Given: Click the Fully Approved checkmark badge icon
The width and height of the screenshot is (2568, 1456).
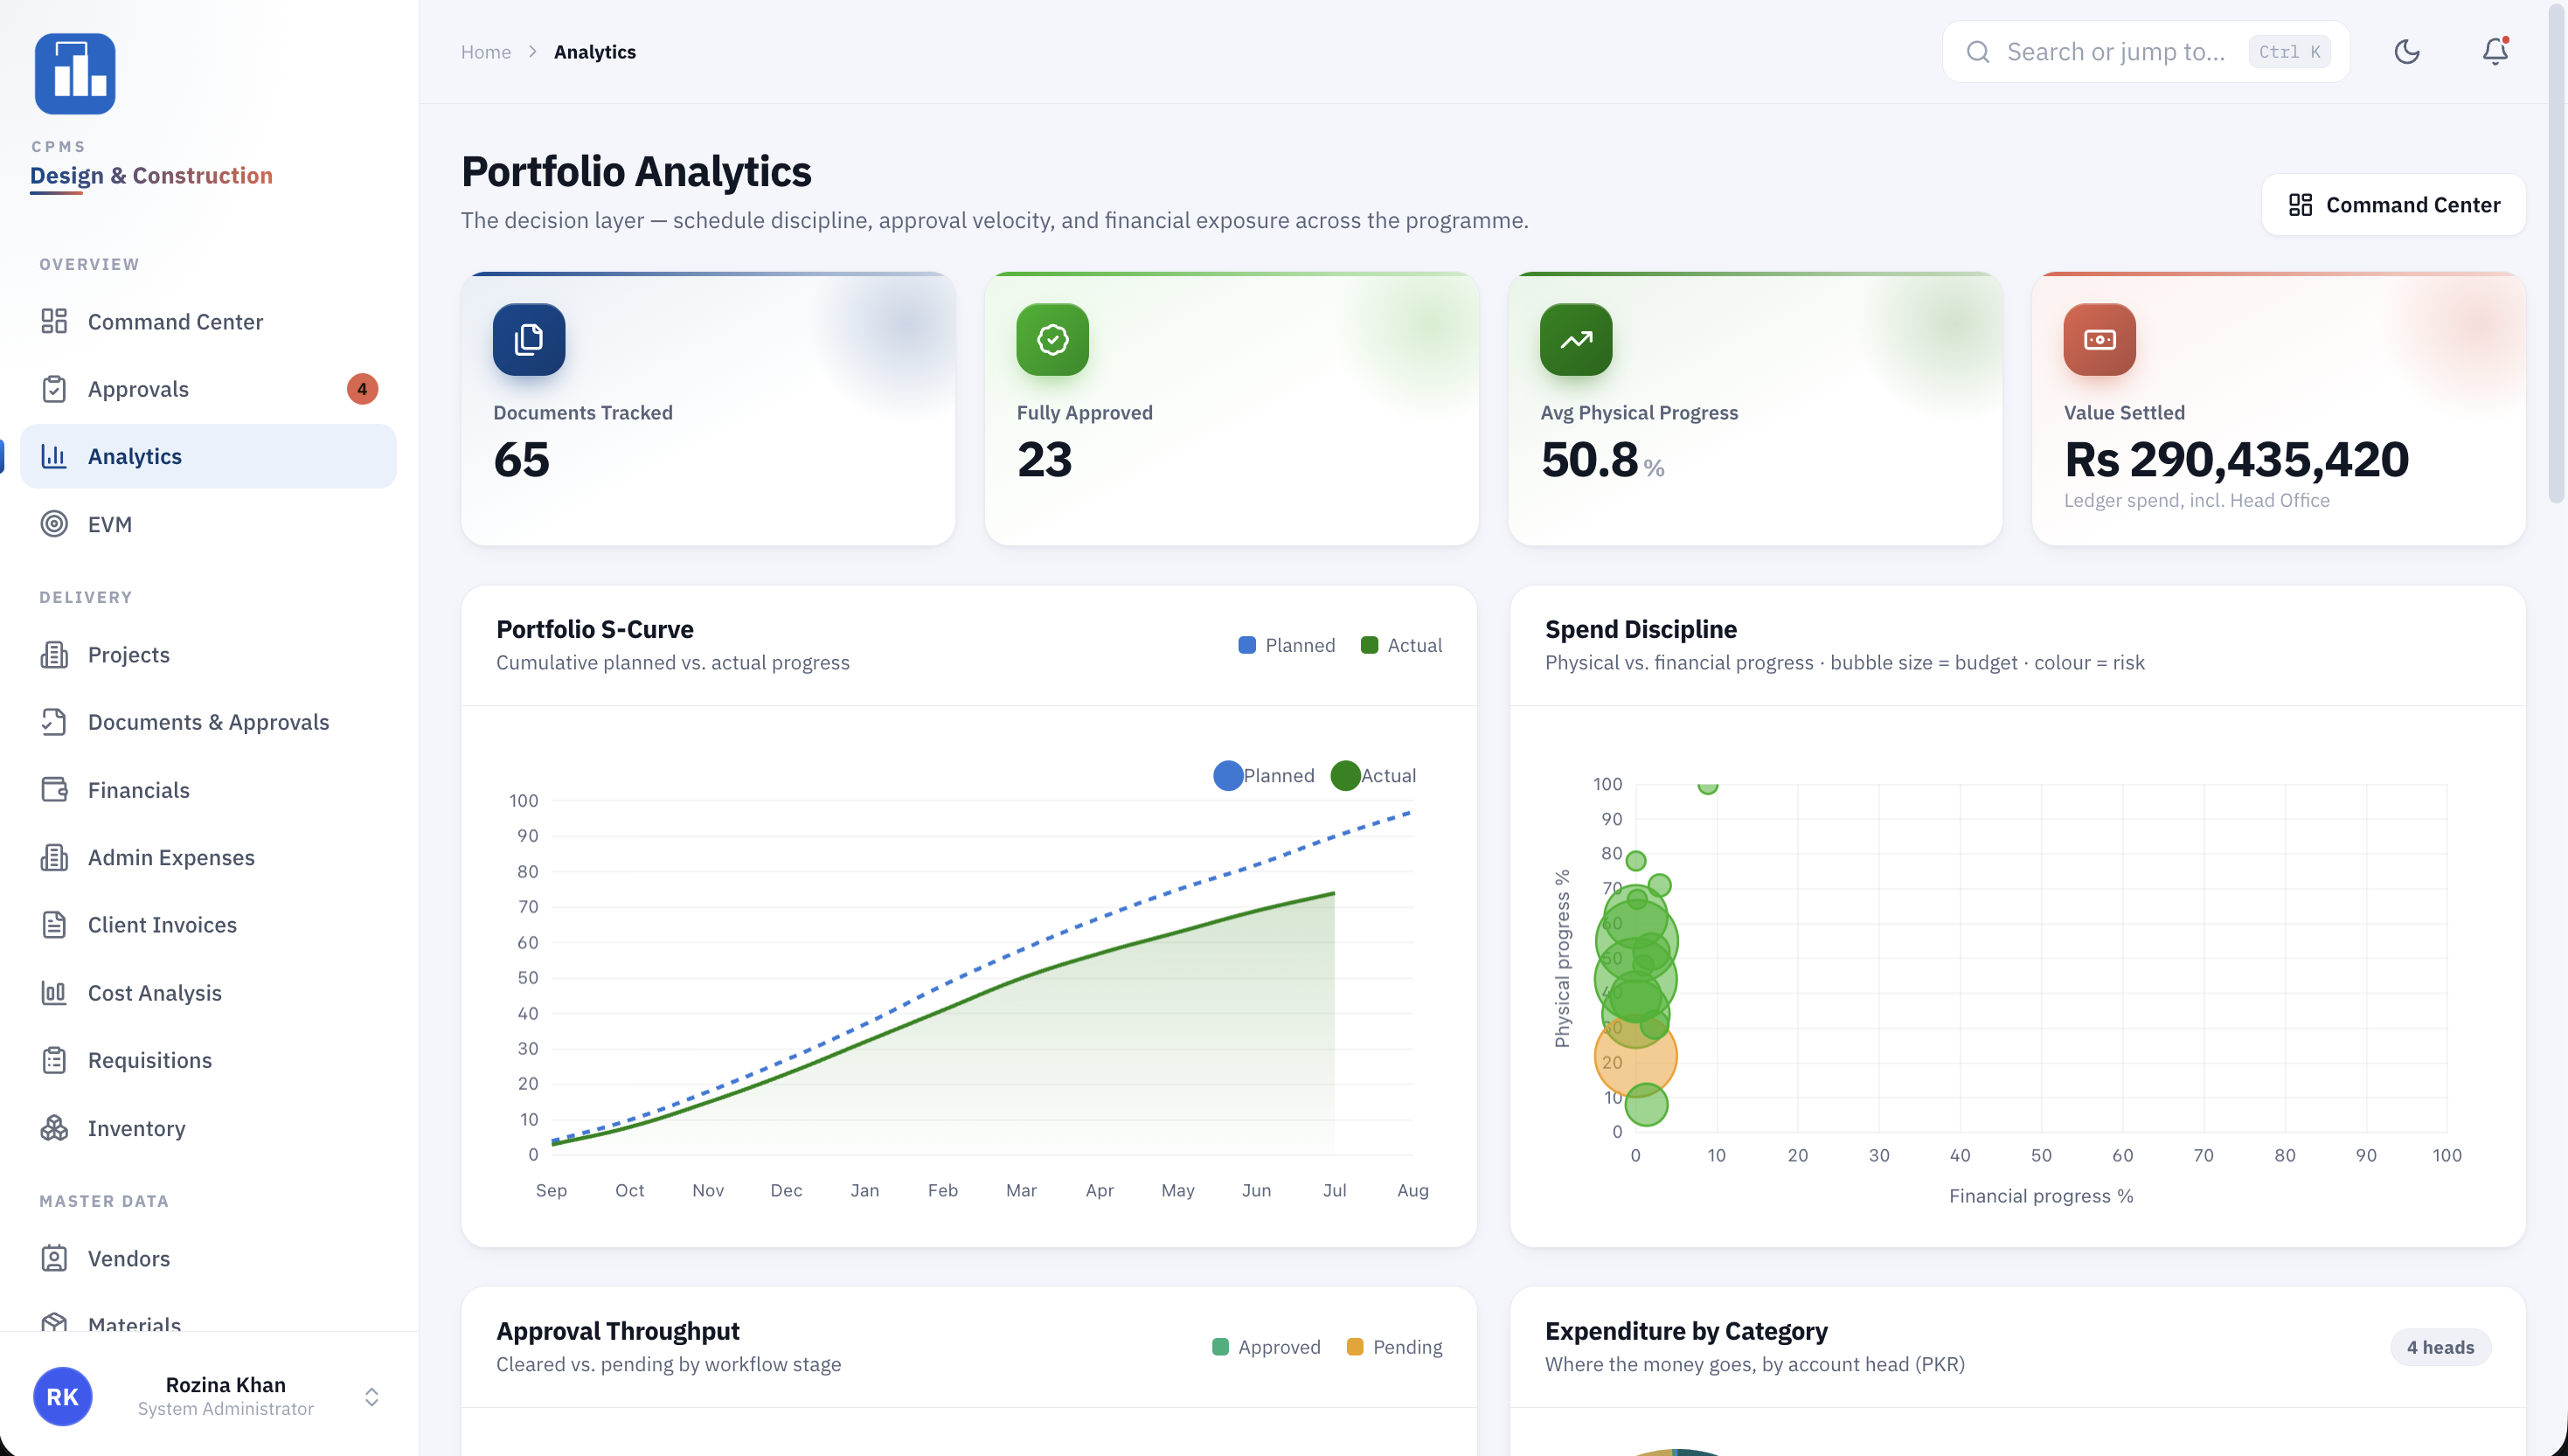Looking at the screenshot, I should click(1052, 339).
